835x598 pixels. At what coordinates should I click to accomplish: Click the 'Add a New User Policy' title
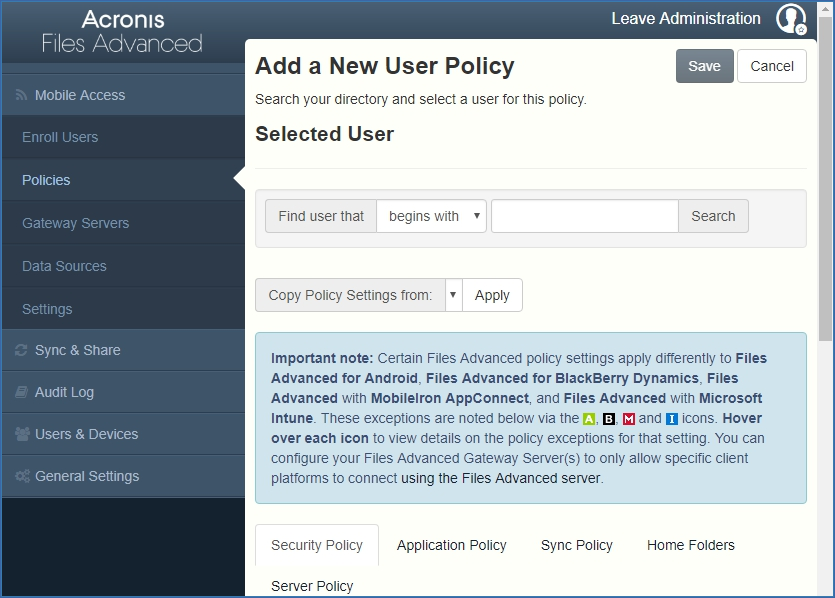coord(384,66)
